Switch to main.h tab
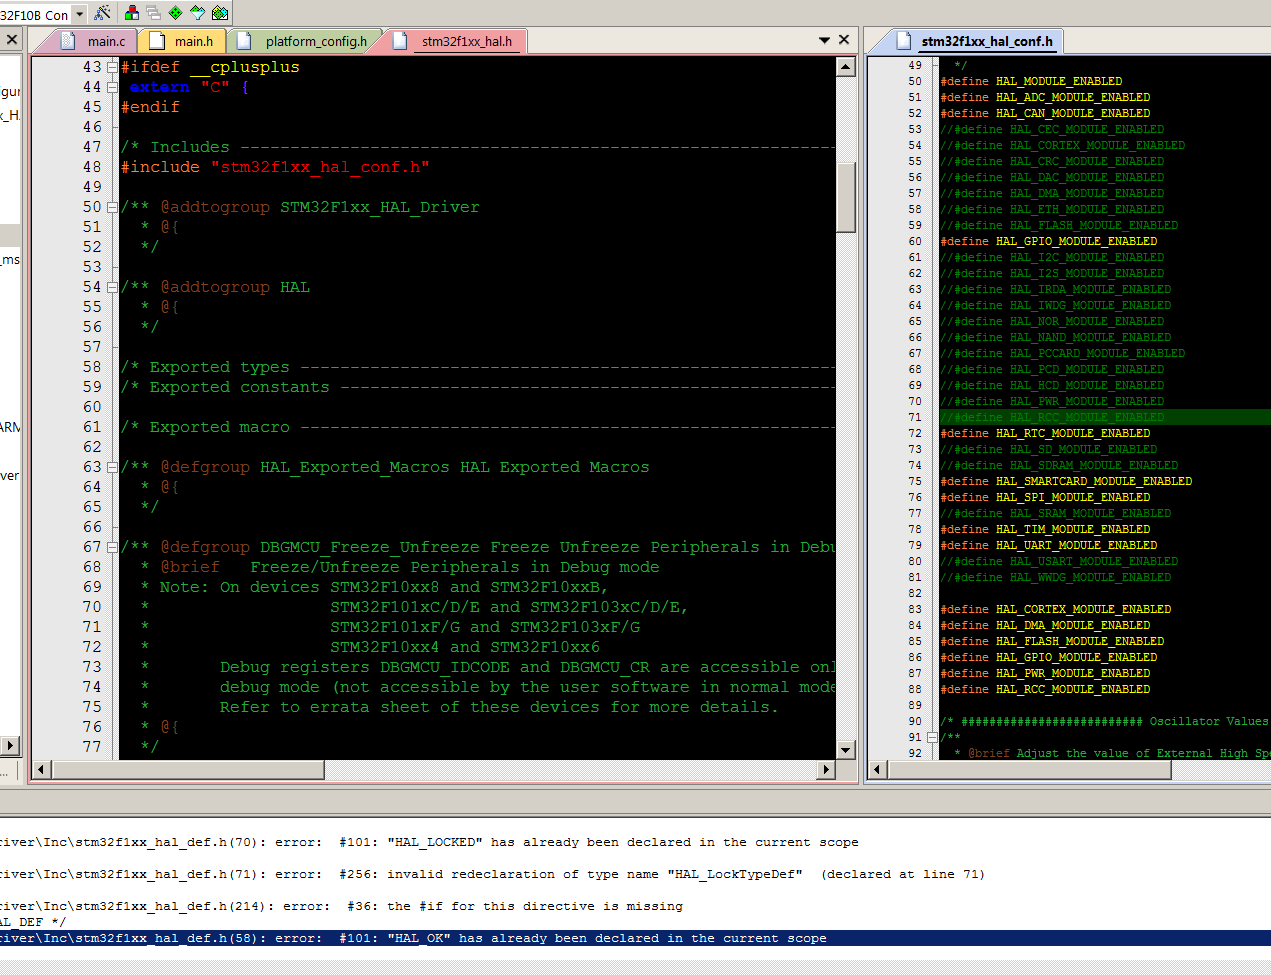Viewport: 1271px width, 975px height. (x=183, y=41)
